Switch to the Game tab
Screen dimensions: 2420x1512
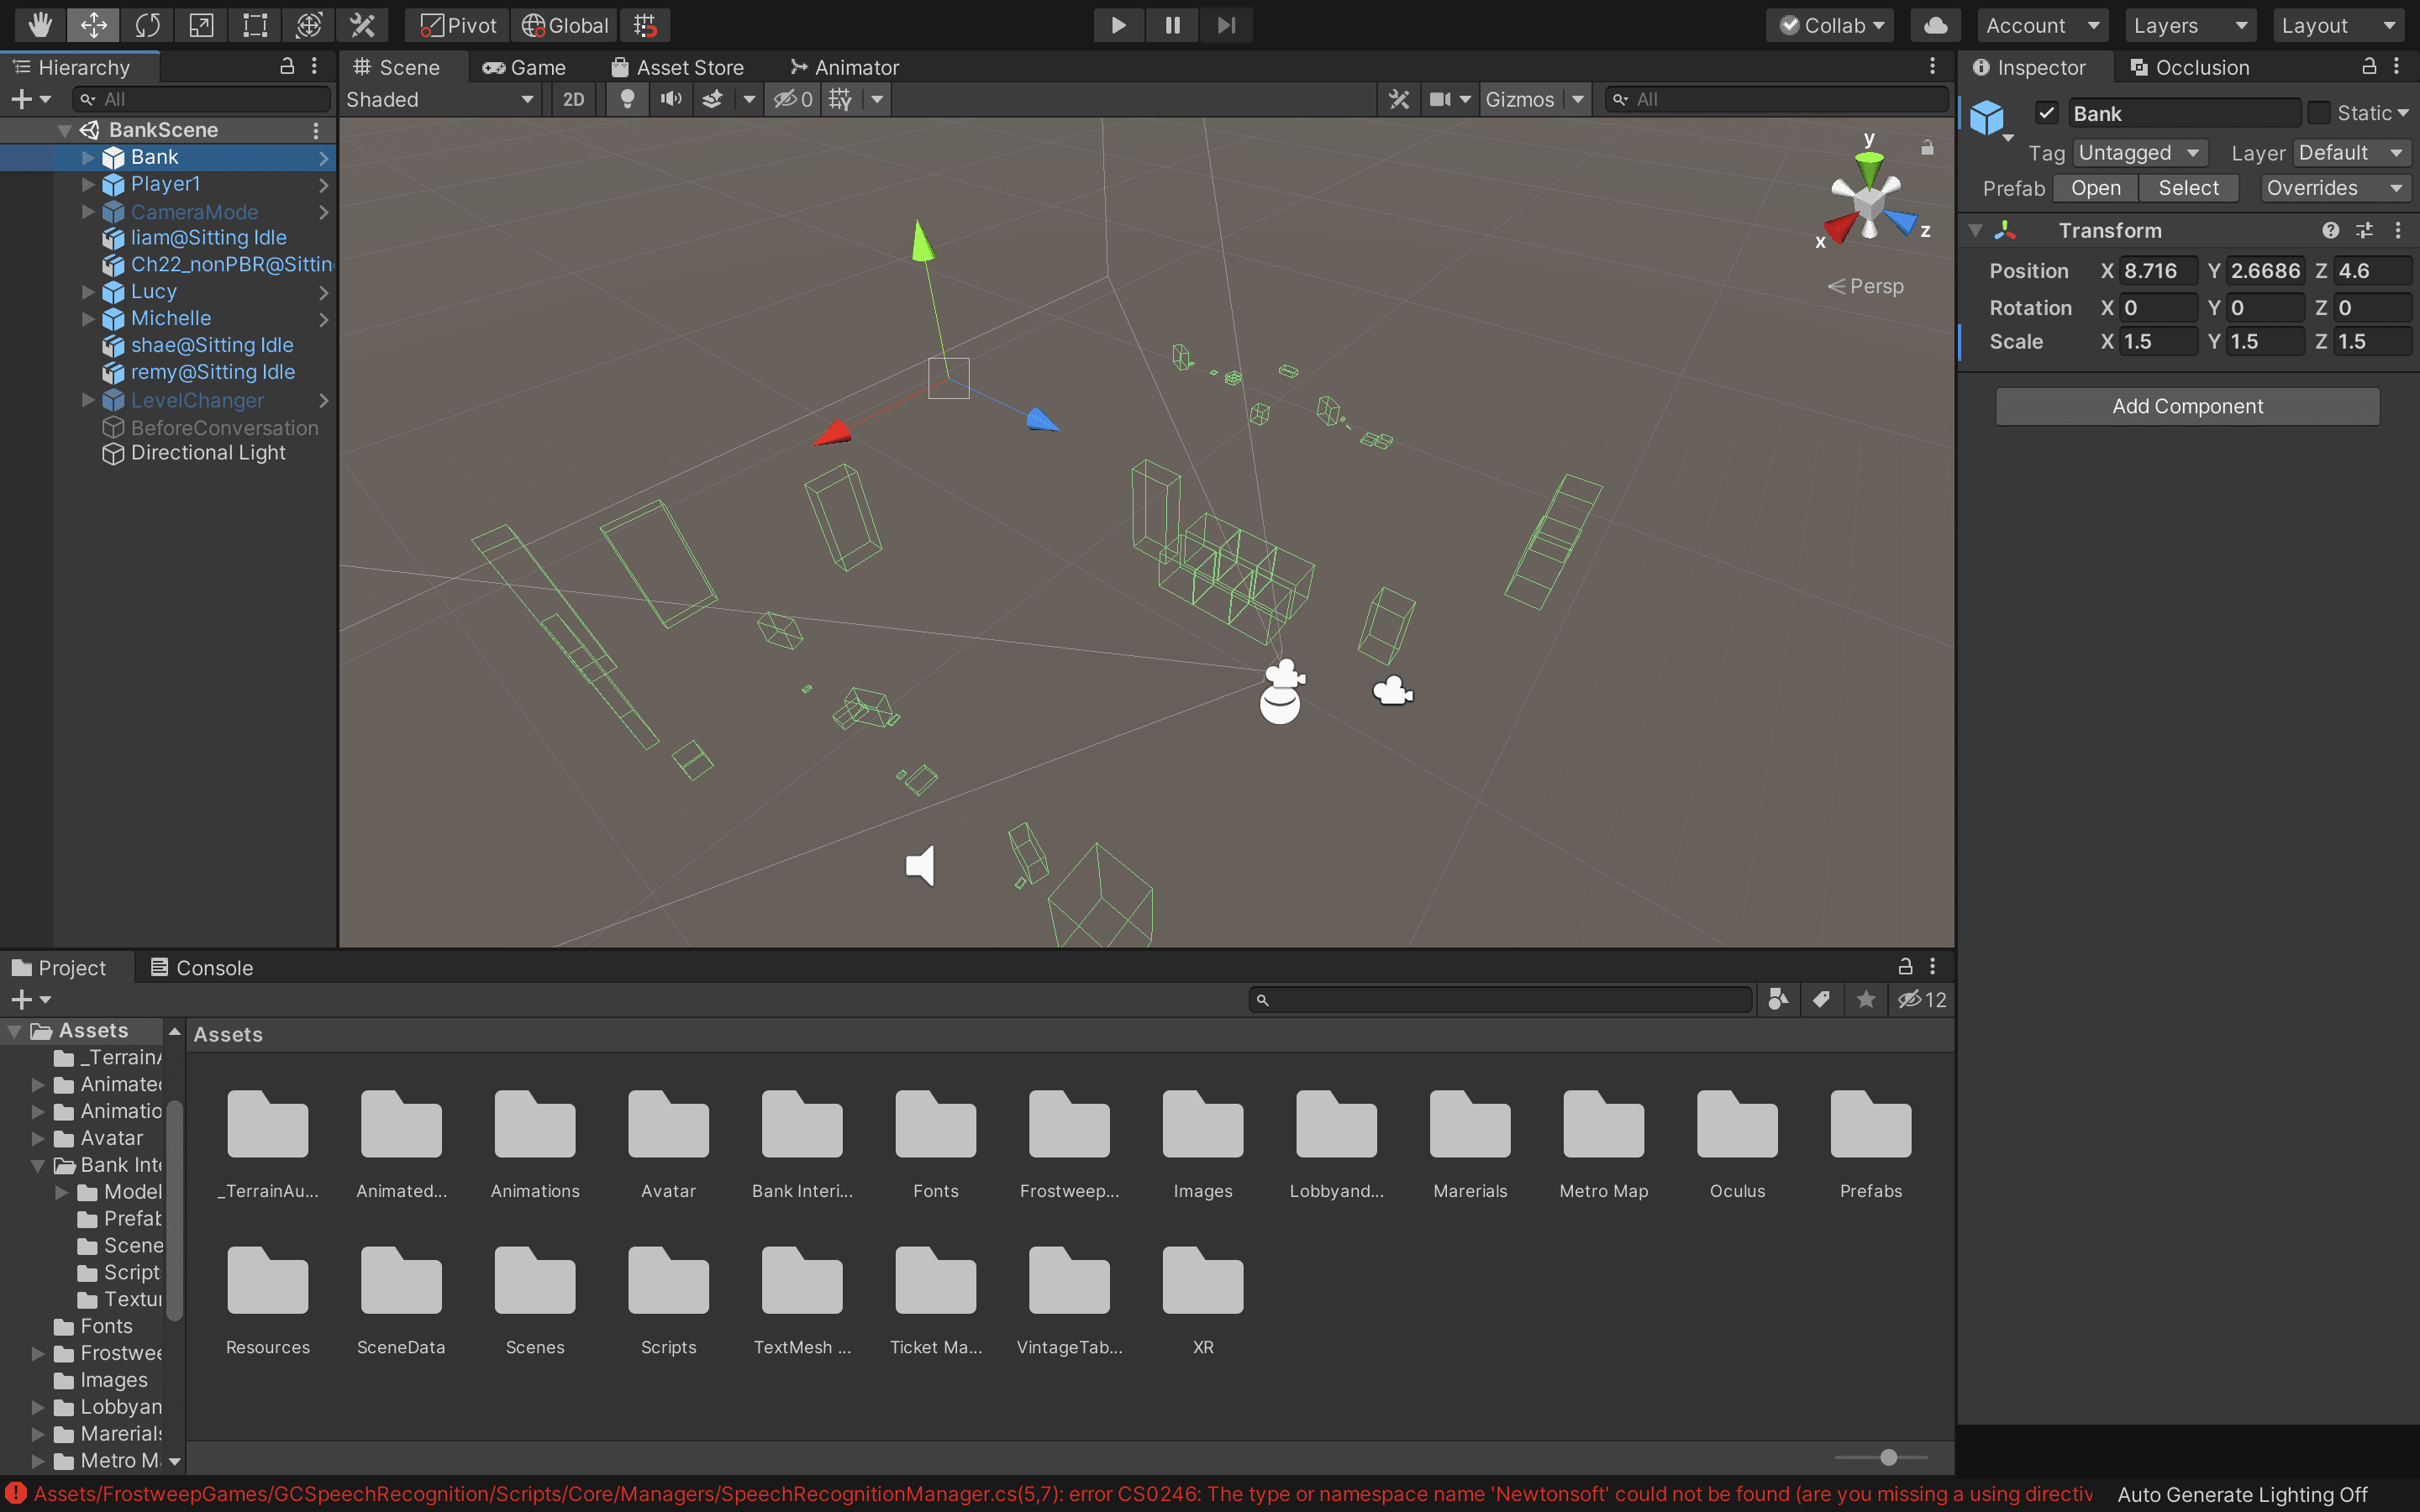tap(525, 67)
